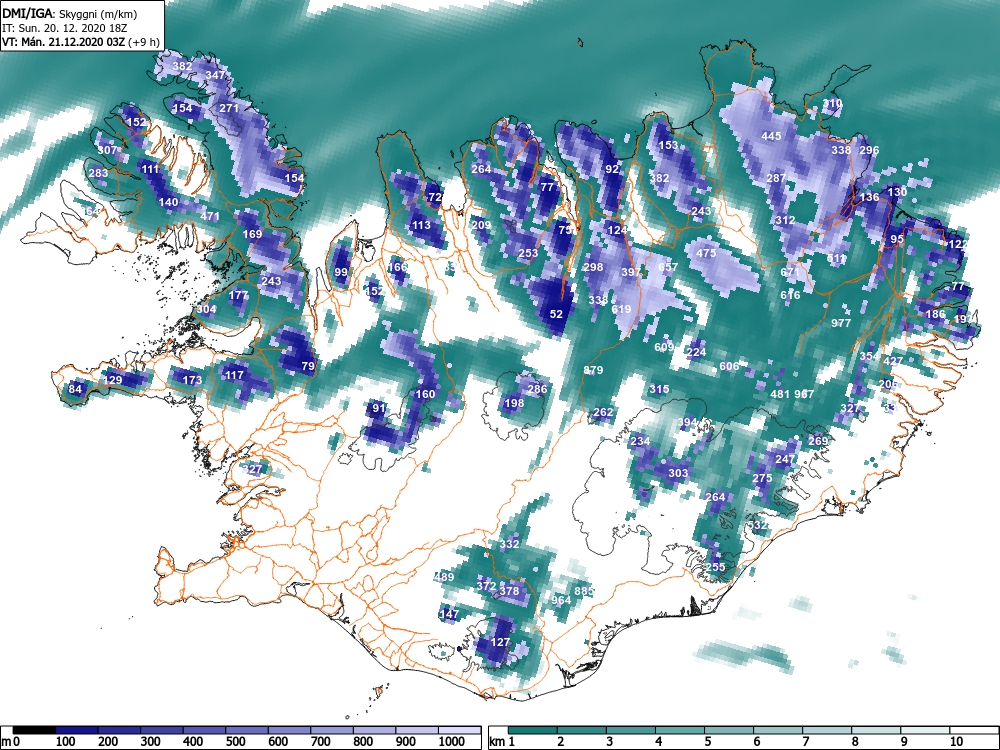Click the visibility value 95 on the map
Image resolution: width=1000 pixels, height=750 pixels.
click(897, 239)
